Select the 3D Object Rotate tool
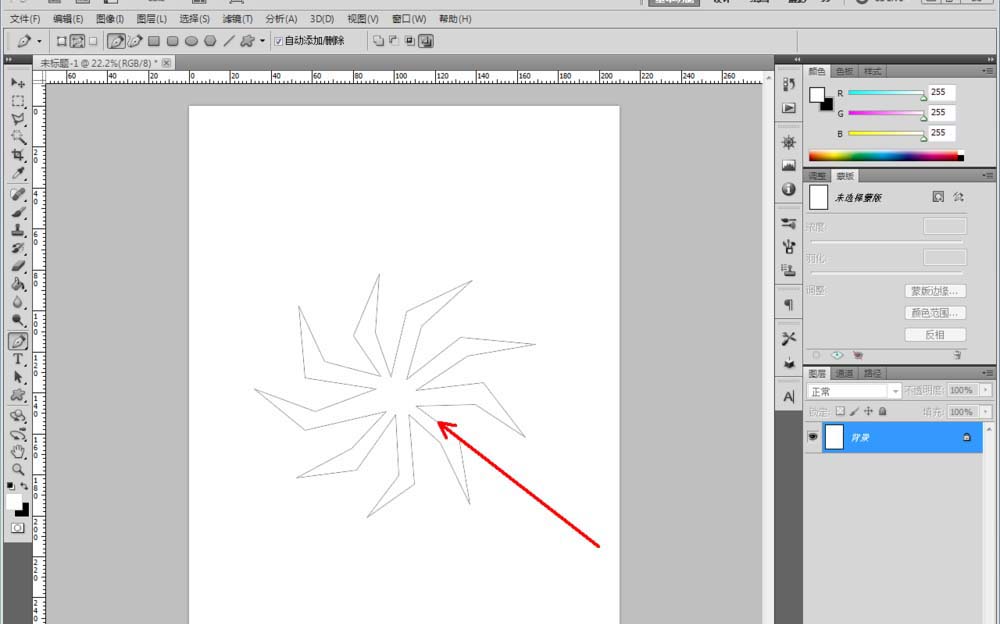This screenshot has width=1000, height=624. [x=18, y=416]
